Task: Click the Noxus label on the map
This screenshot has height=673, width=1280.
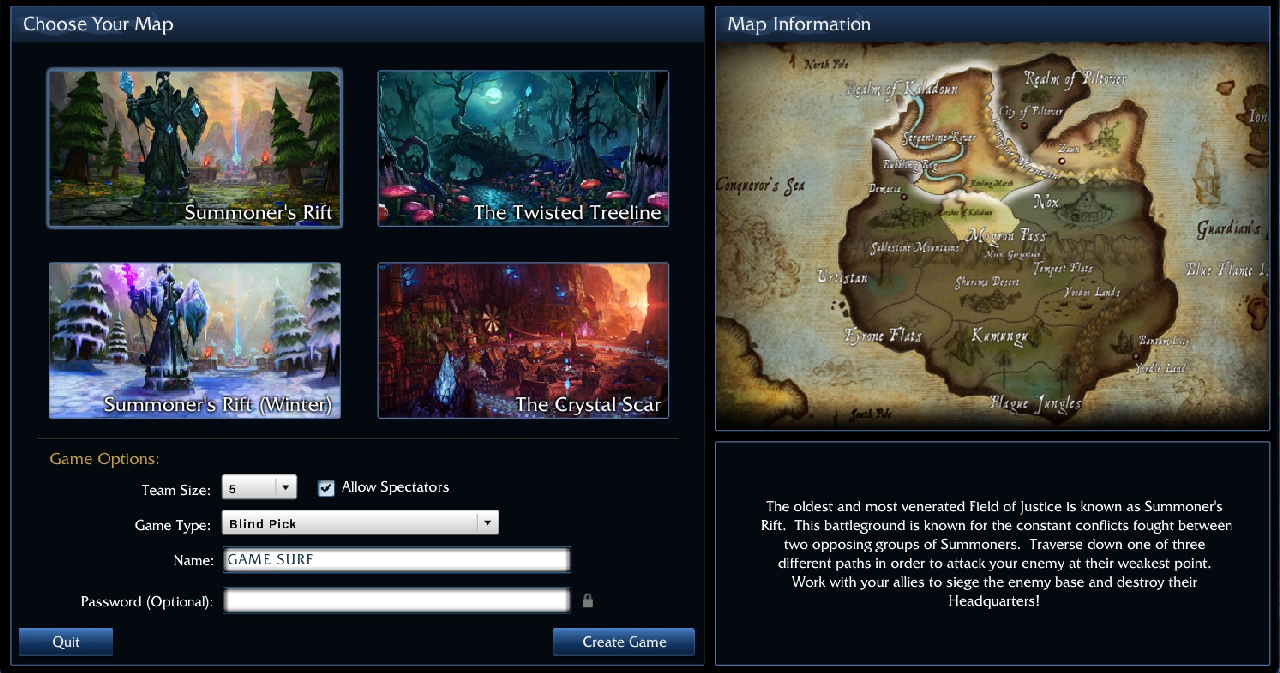Action: (1047, 202)
